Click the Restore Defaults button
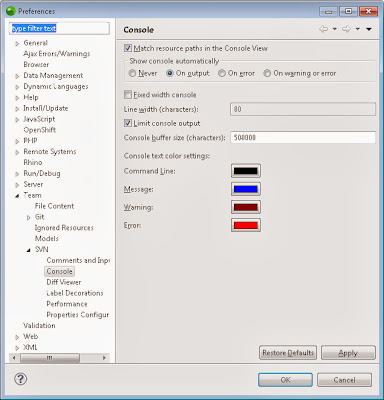384x400 pixels. pos(288,353)
